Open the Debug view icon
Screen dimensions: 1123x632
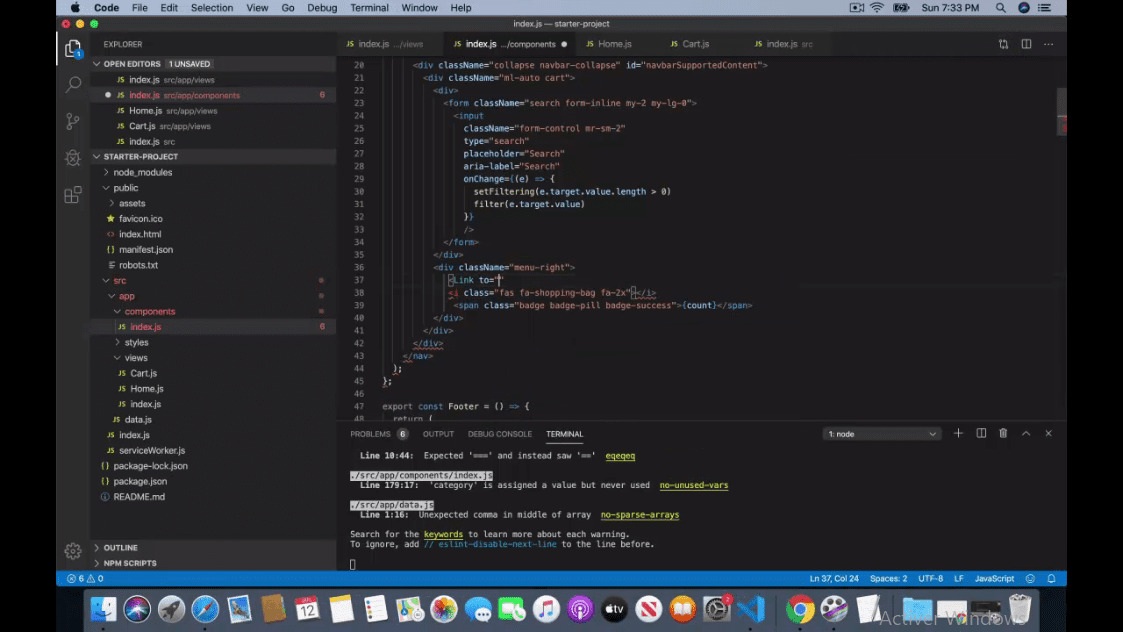(72, 158)
